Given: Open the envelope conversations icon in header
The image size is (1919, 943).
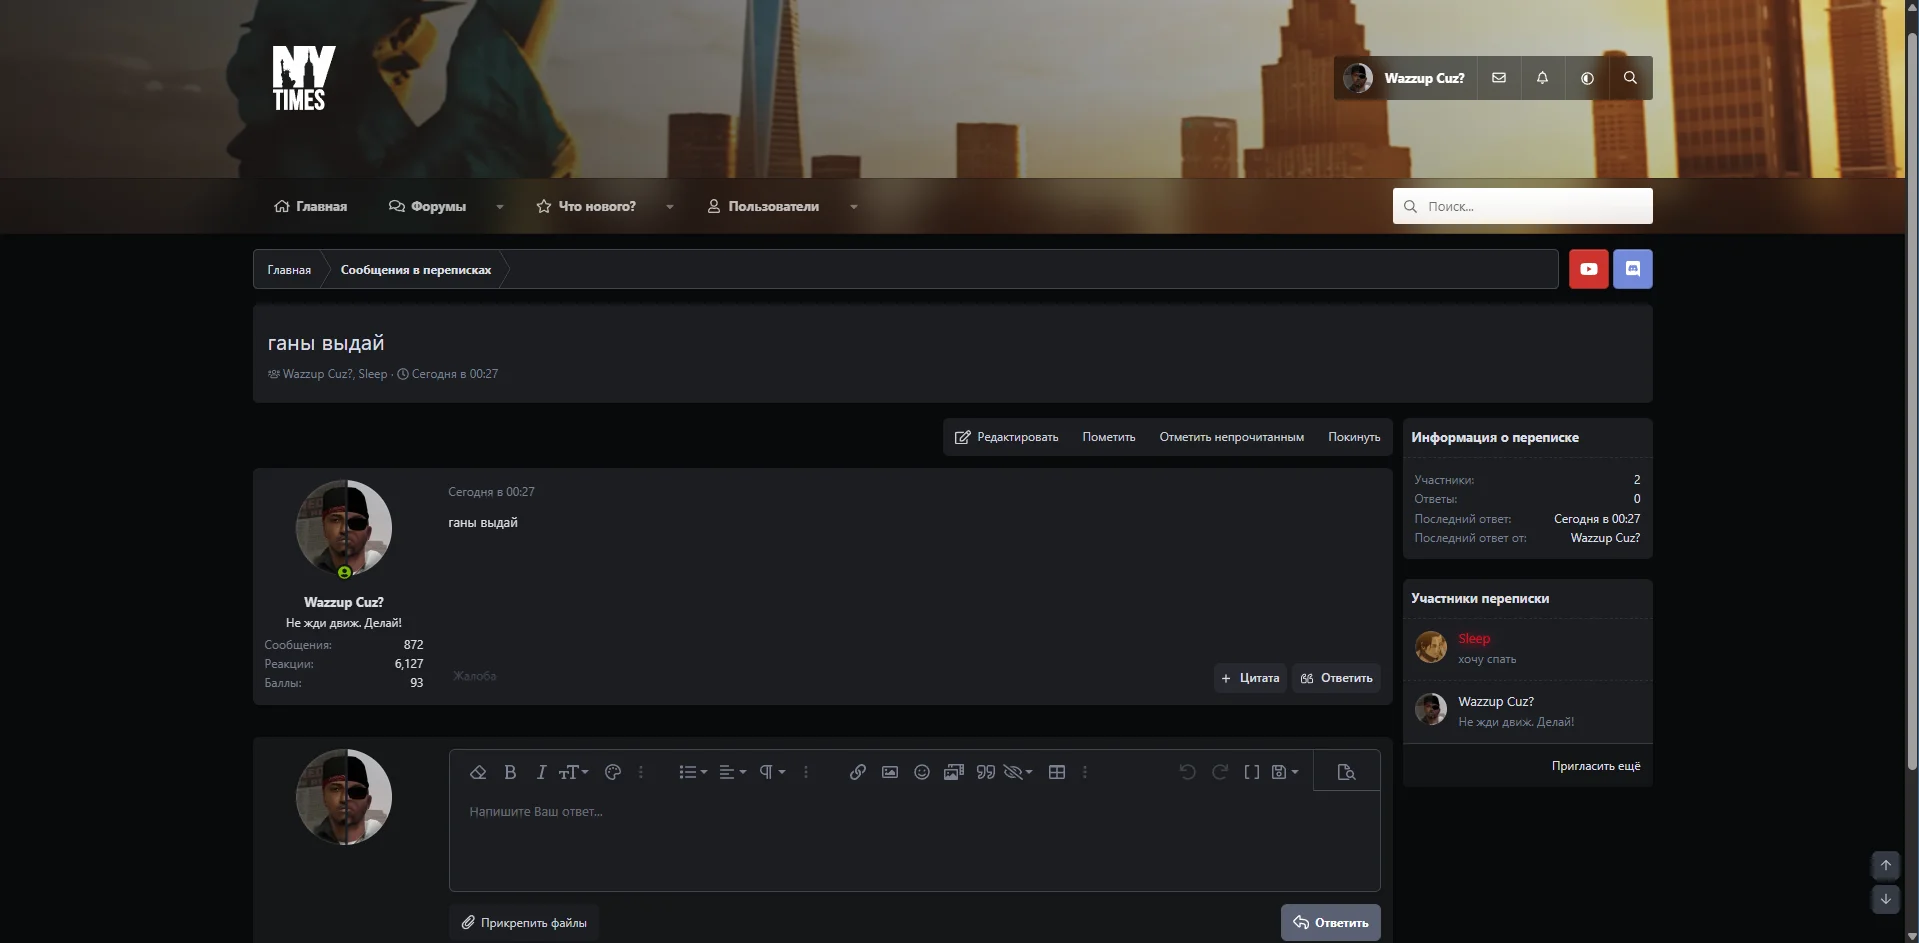Looking at the screenshot, I should (1498, 78).
